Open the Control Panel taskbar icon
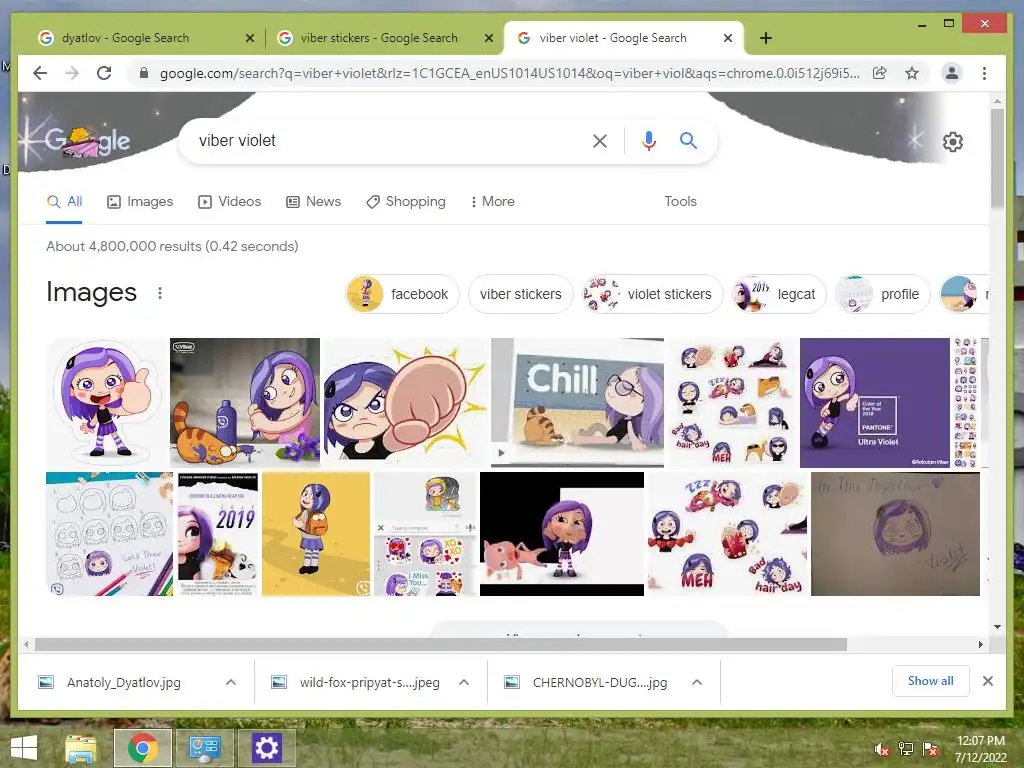The width and height of the screenshot is (1024, 768). [204, 748]
